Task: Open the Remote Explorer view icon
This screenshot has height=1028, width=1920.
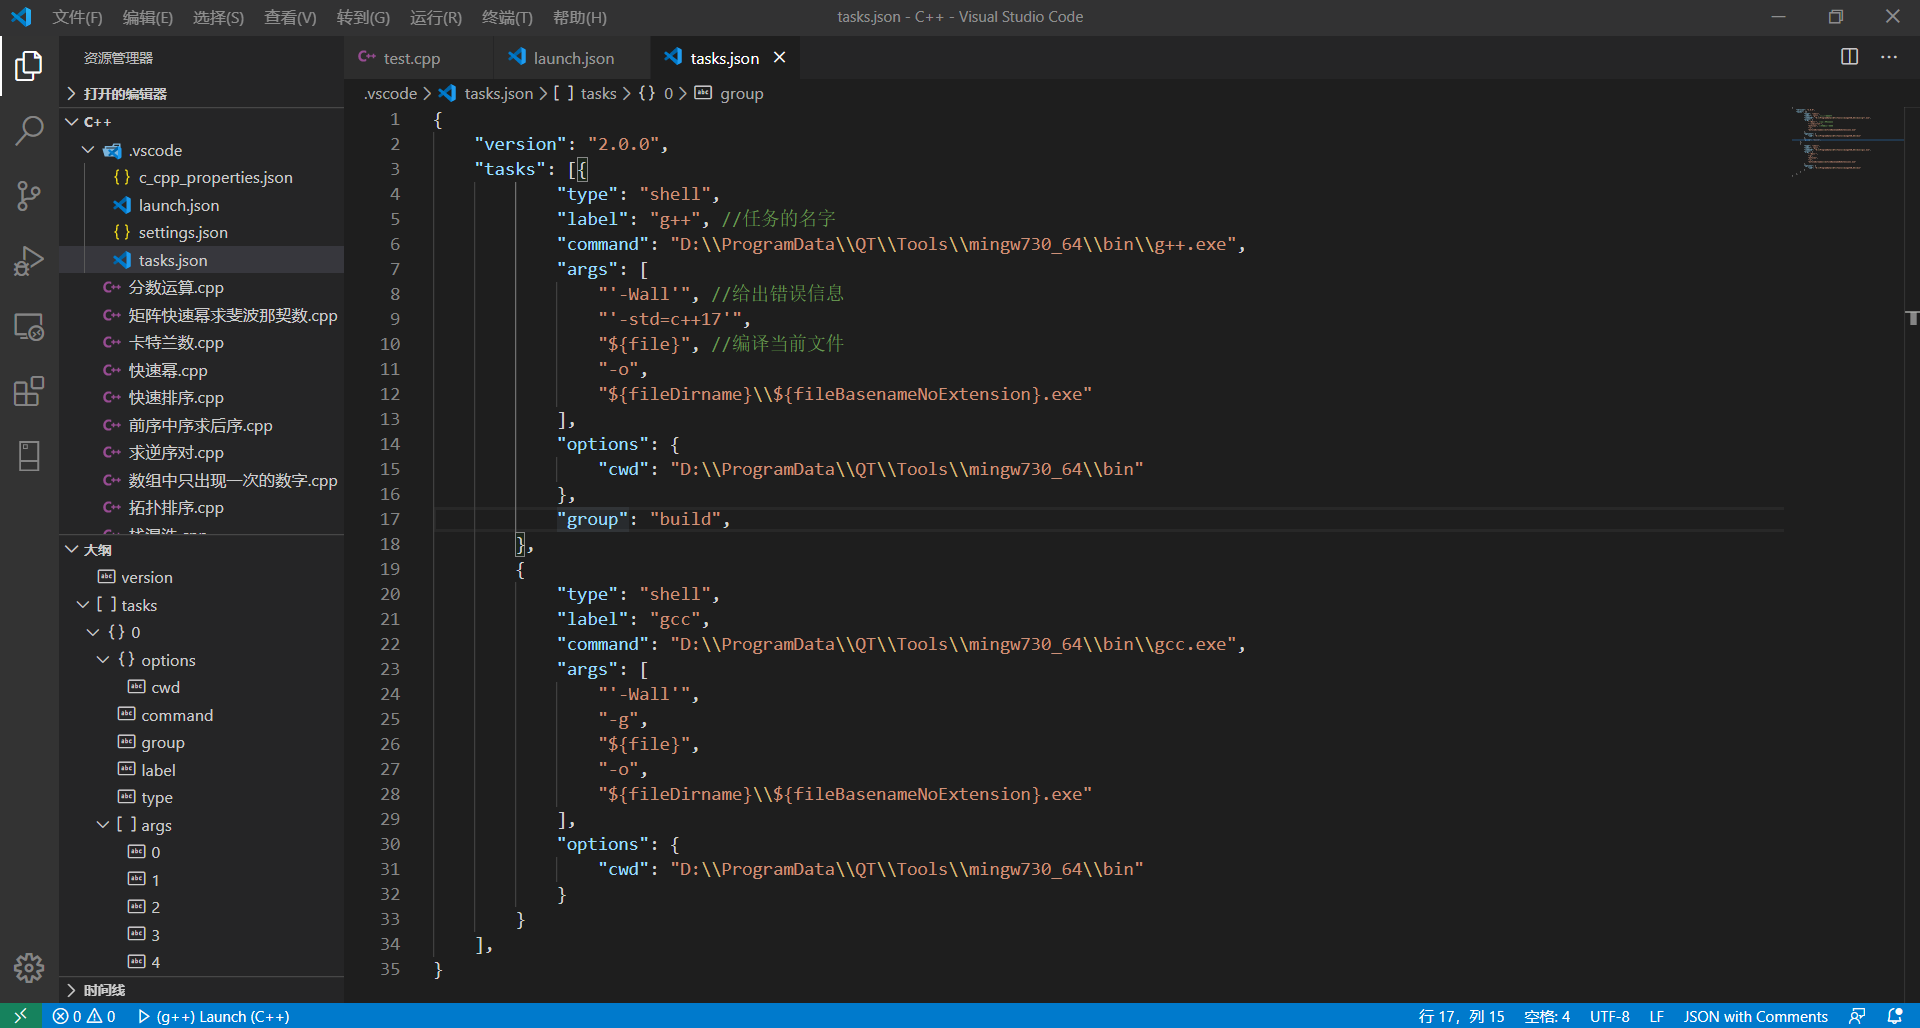Action: pyautogui.click(x=29, y=327)
